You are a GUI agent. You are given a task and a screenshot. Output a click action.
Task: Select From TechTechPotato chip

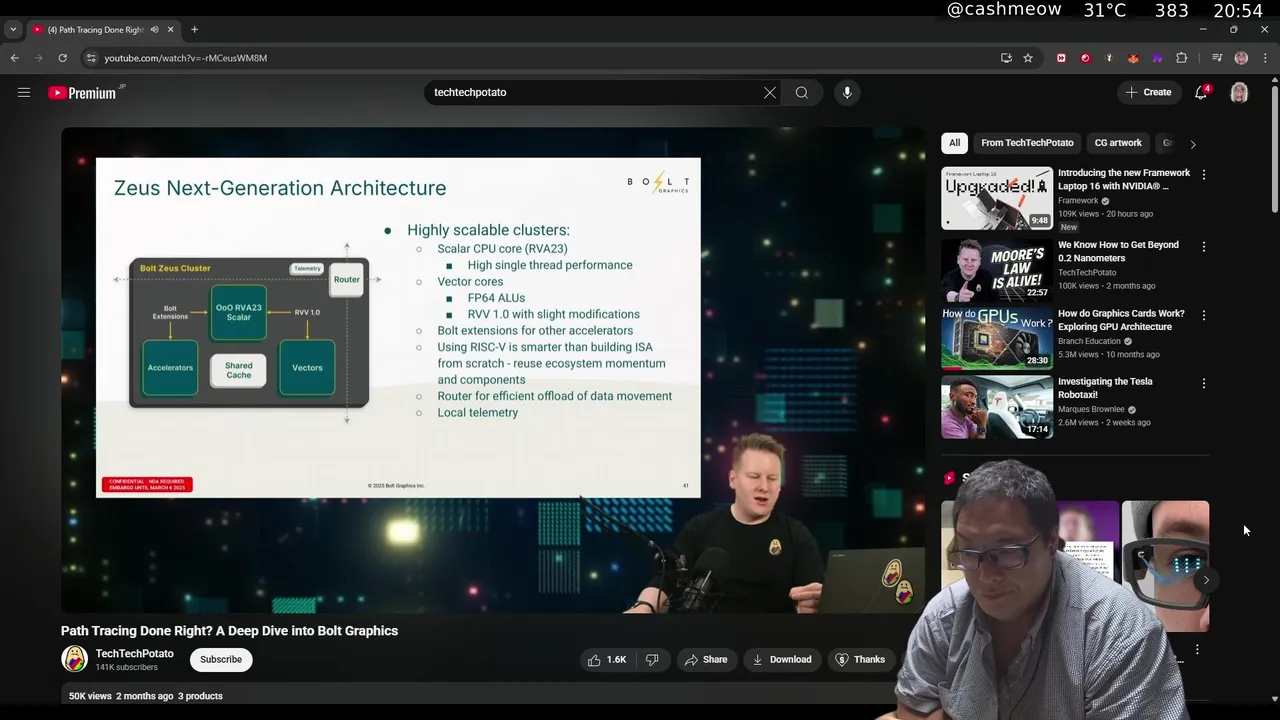(x=1027, y=143)
